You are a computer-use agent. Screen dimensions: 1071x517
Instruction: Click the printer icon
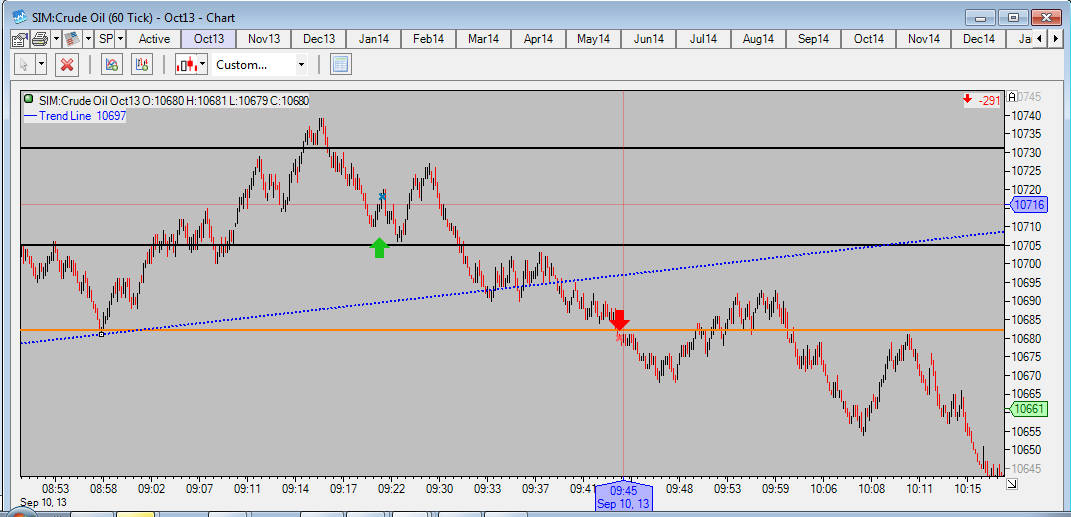(x=40, y=39)
